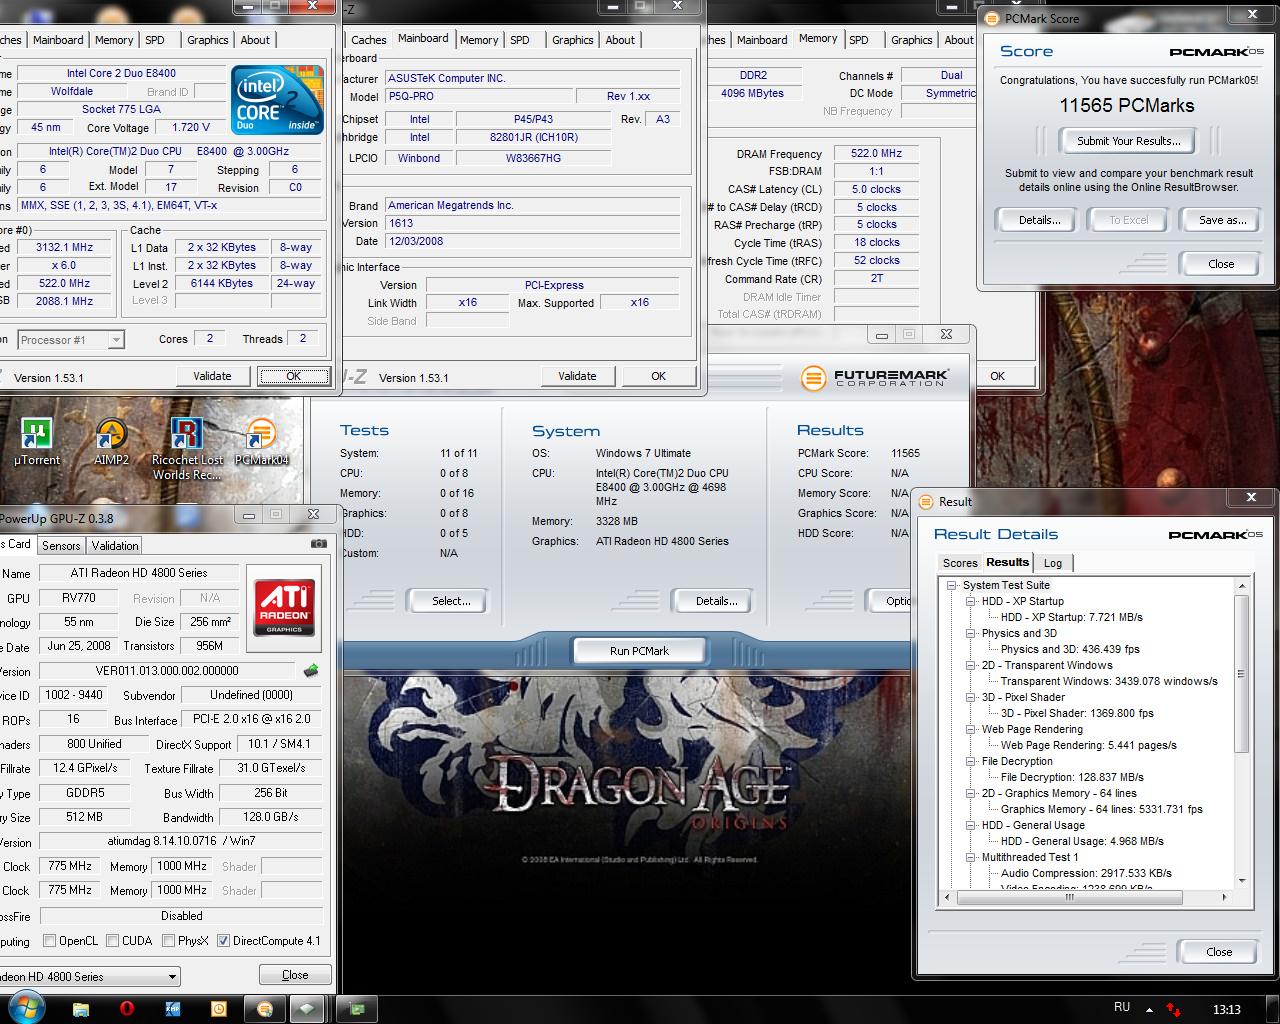Click the Intel Core 2 logo in CPU-Z
Viewport: 1280px width, 1024px height.
point(277,100)
